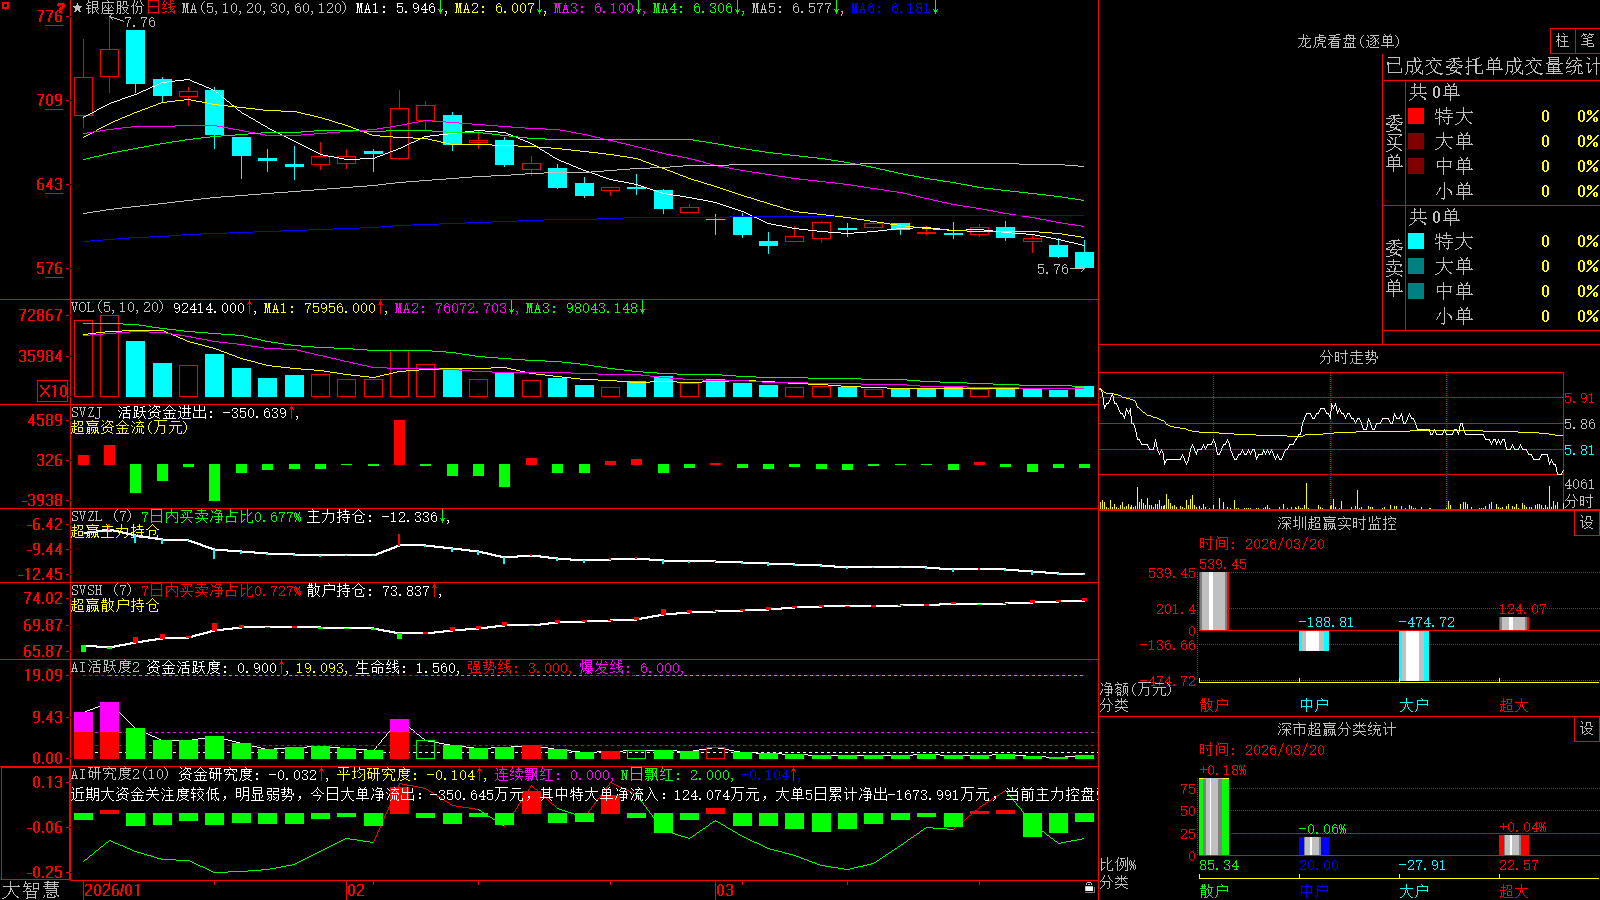1600x900 pixels.
Task: Open 设 settings for 深市超赢分类统计
Action: coord(1587,729)
